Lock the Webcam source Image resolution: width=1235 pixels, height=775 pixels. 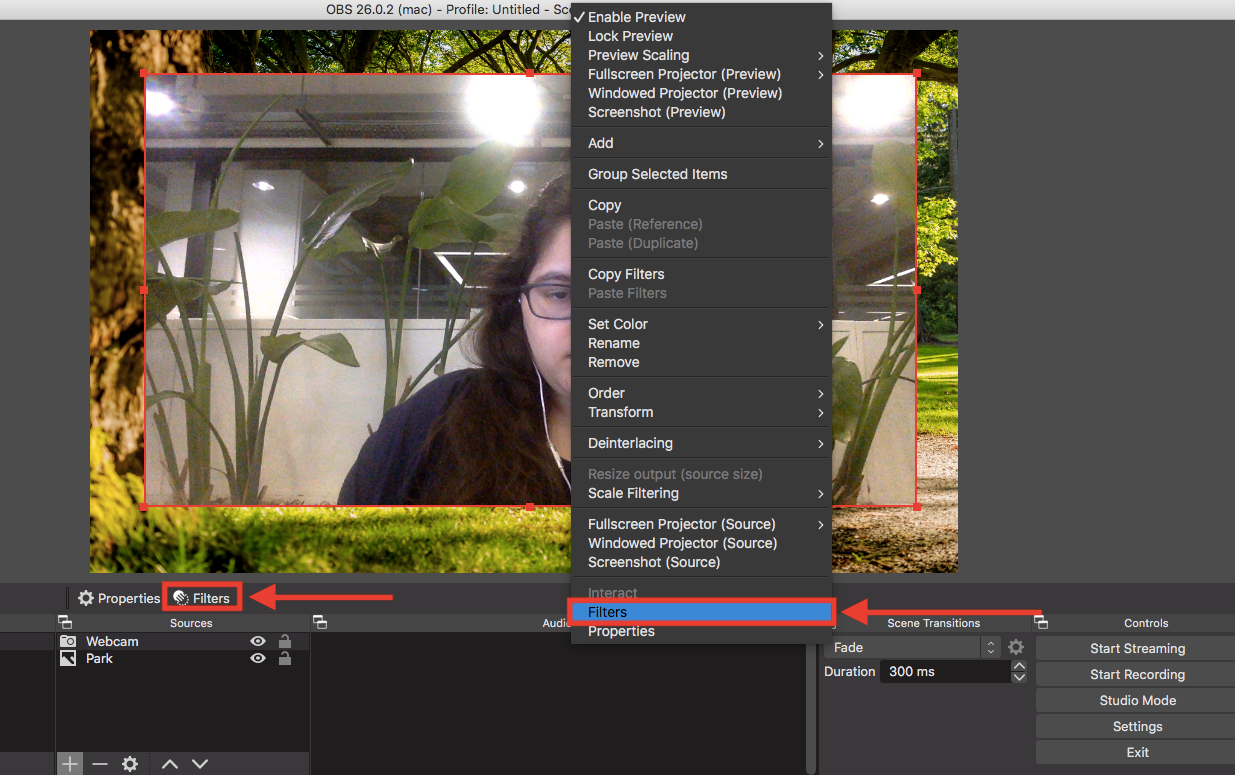click(x=285, y=641)
